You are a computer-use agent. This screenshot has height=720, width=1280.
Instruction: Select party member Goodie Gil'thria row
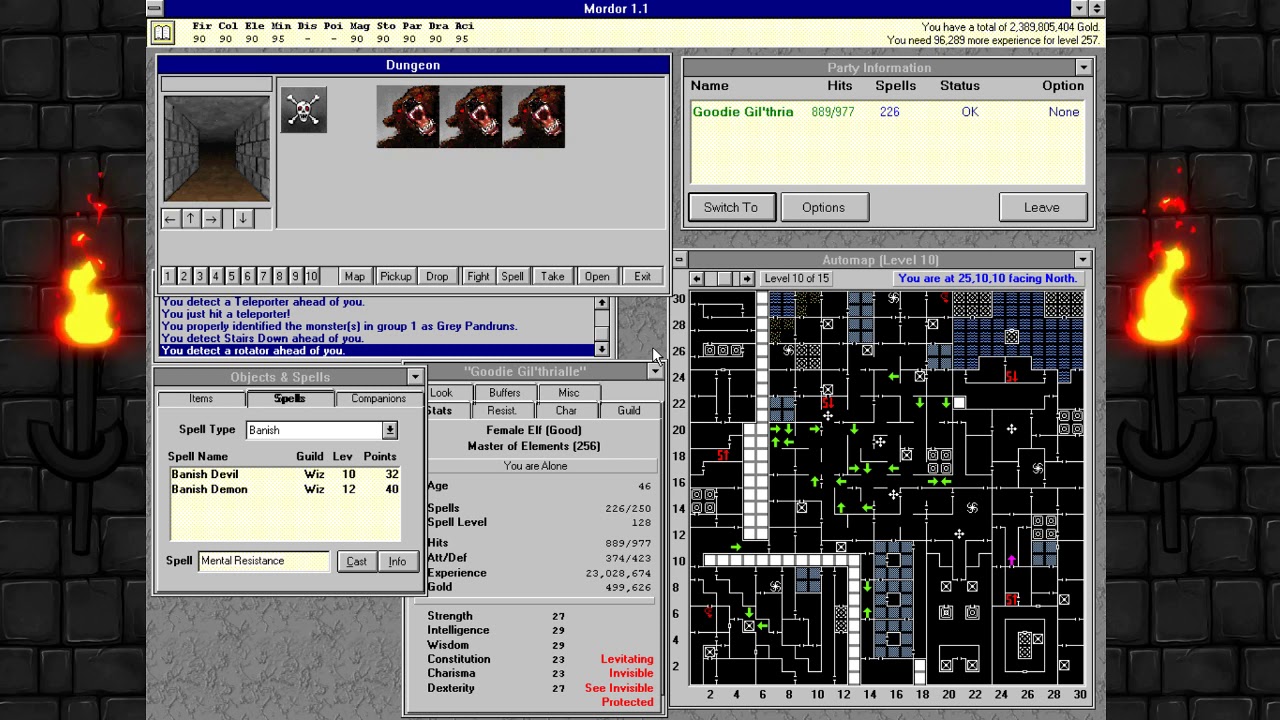886,112
